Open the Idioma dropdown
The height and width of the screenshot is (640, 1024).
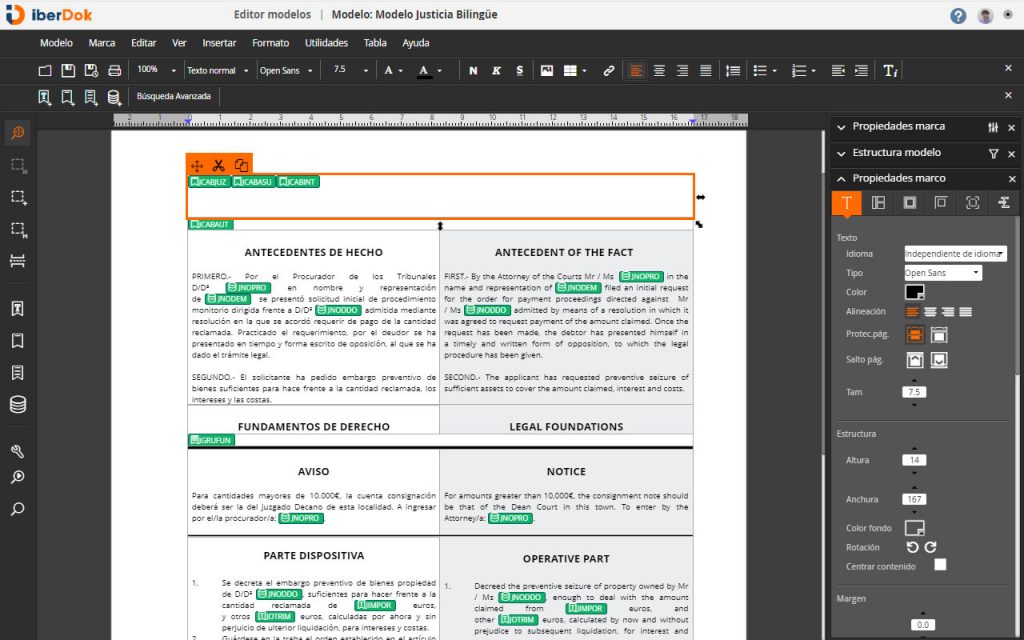point(955,253)
